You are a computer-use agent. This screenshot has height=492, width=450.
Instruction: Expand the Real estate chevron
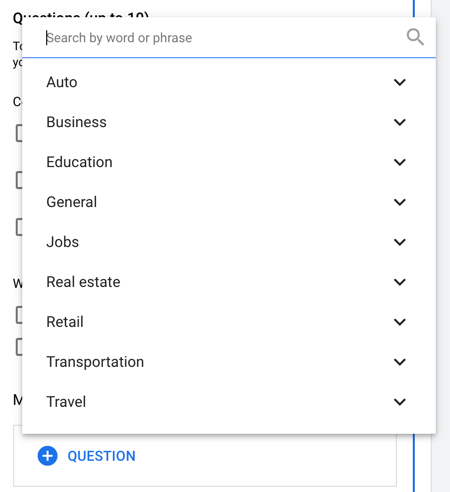coord(400,282)
